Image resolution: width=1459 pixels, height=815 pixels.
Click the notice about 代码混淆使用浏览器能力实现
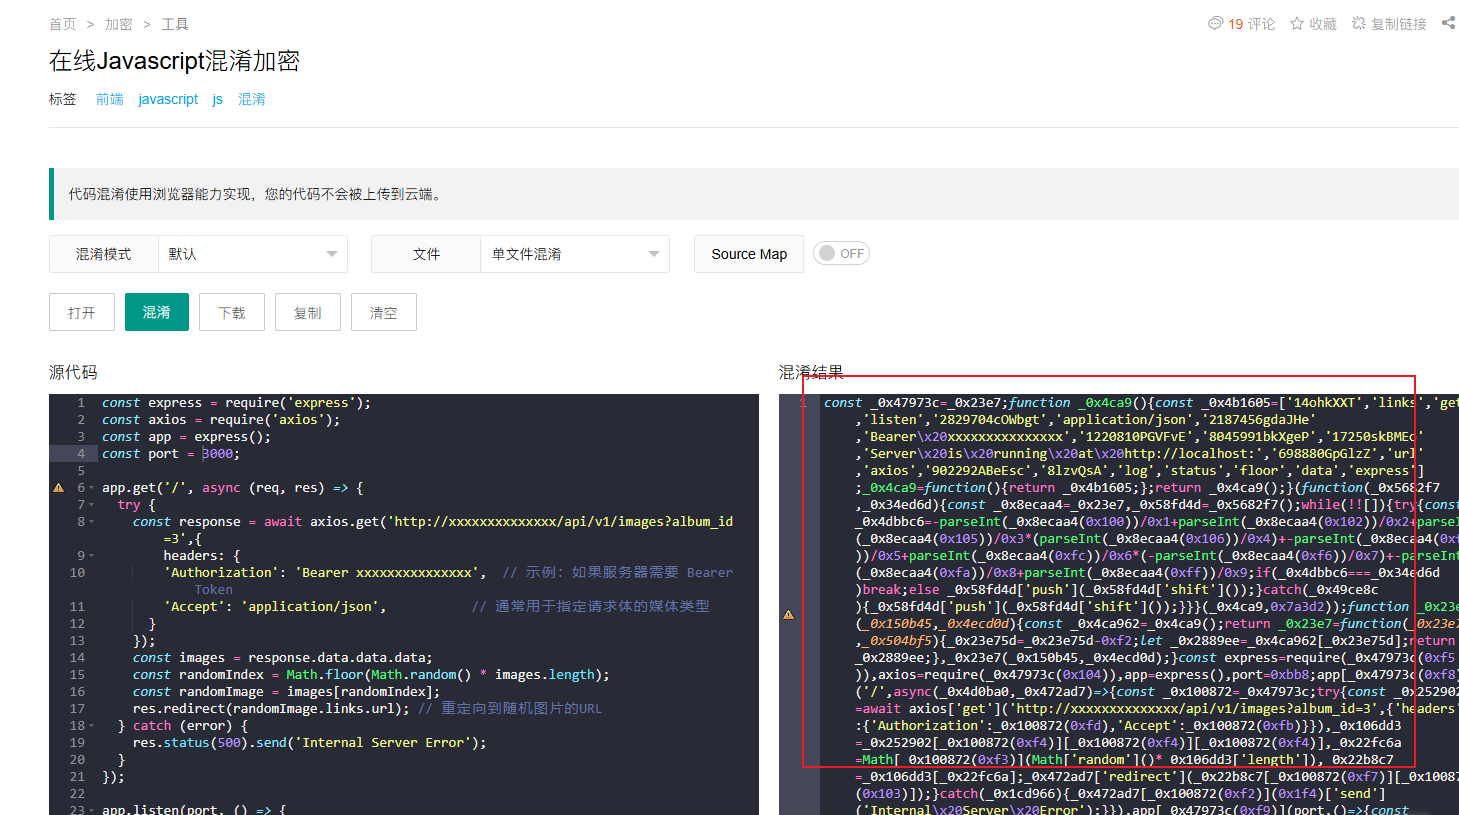(255, 194)
